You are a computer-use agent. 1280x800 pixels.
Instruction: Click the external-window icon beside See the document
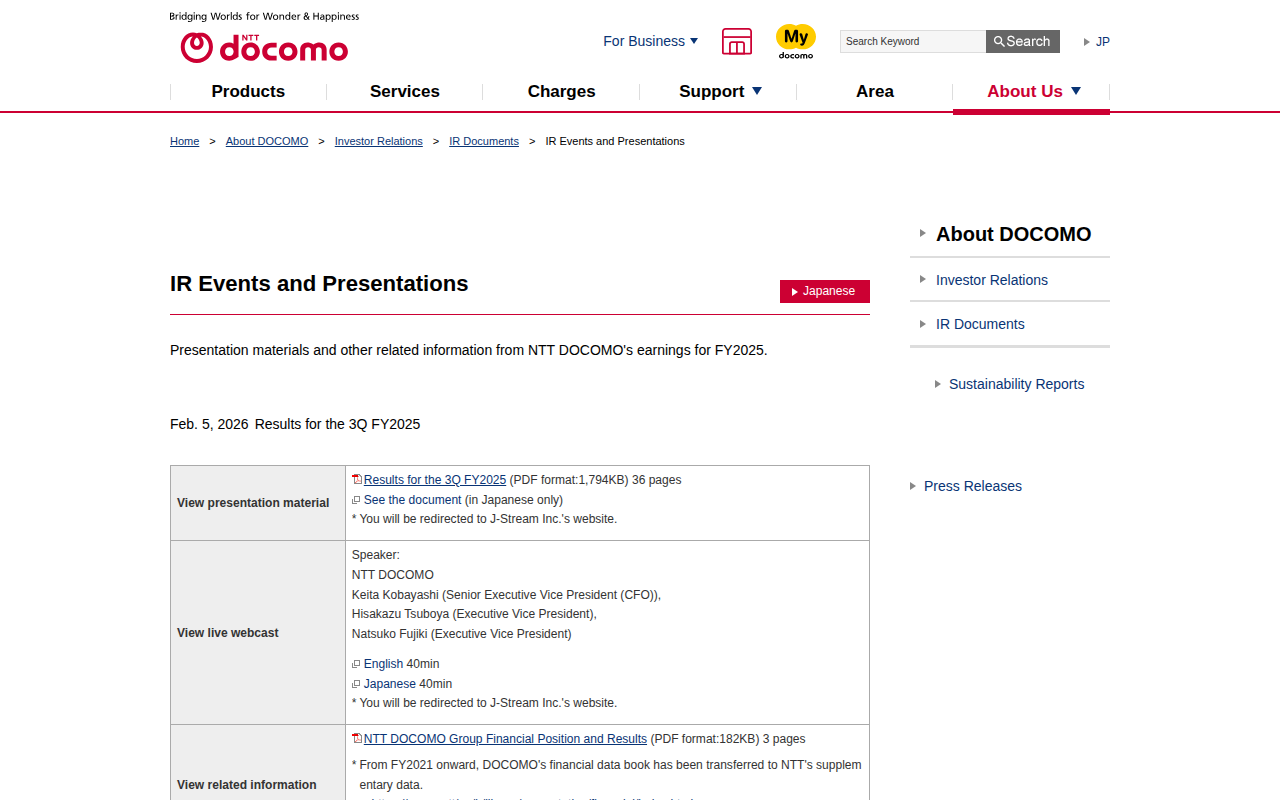click(x=356, y=500)
